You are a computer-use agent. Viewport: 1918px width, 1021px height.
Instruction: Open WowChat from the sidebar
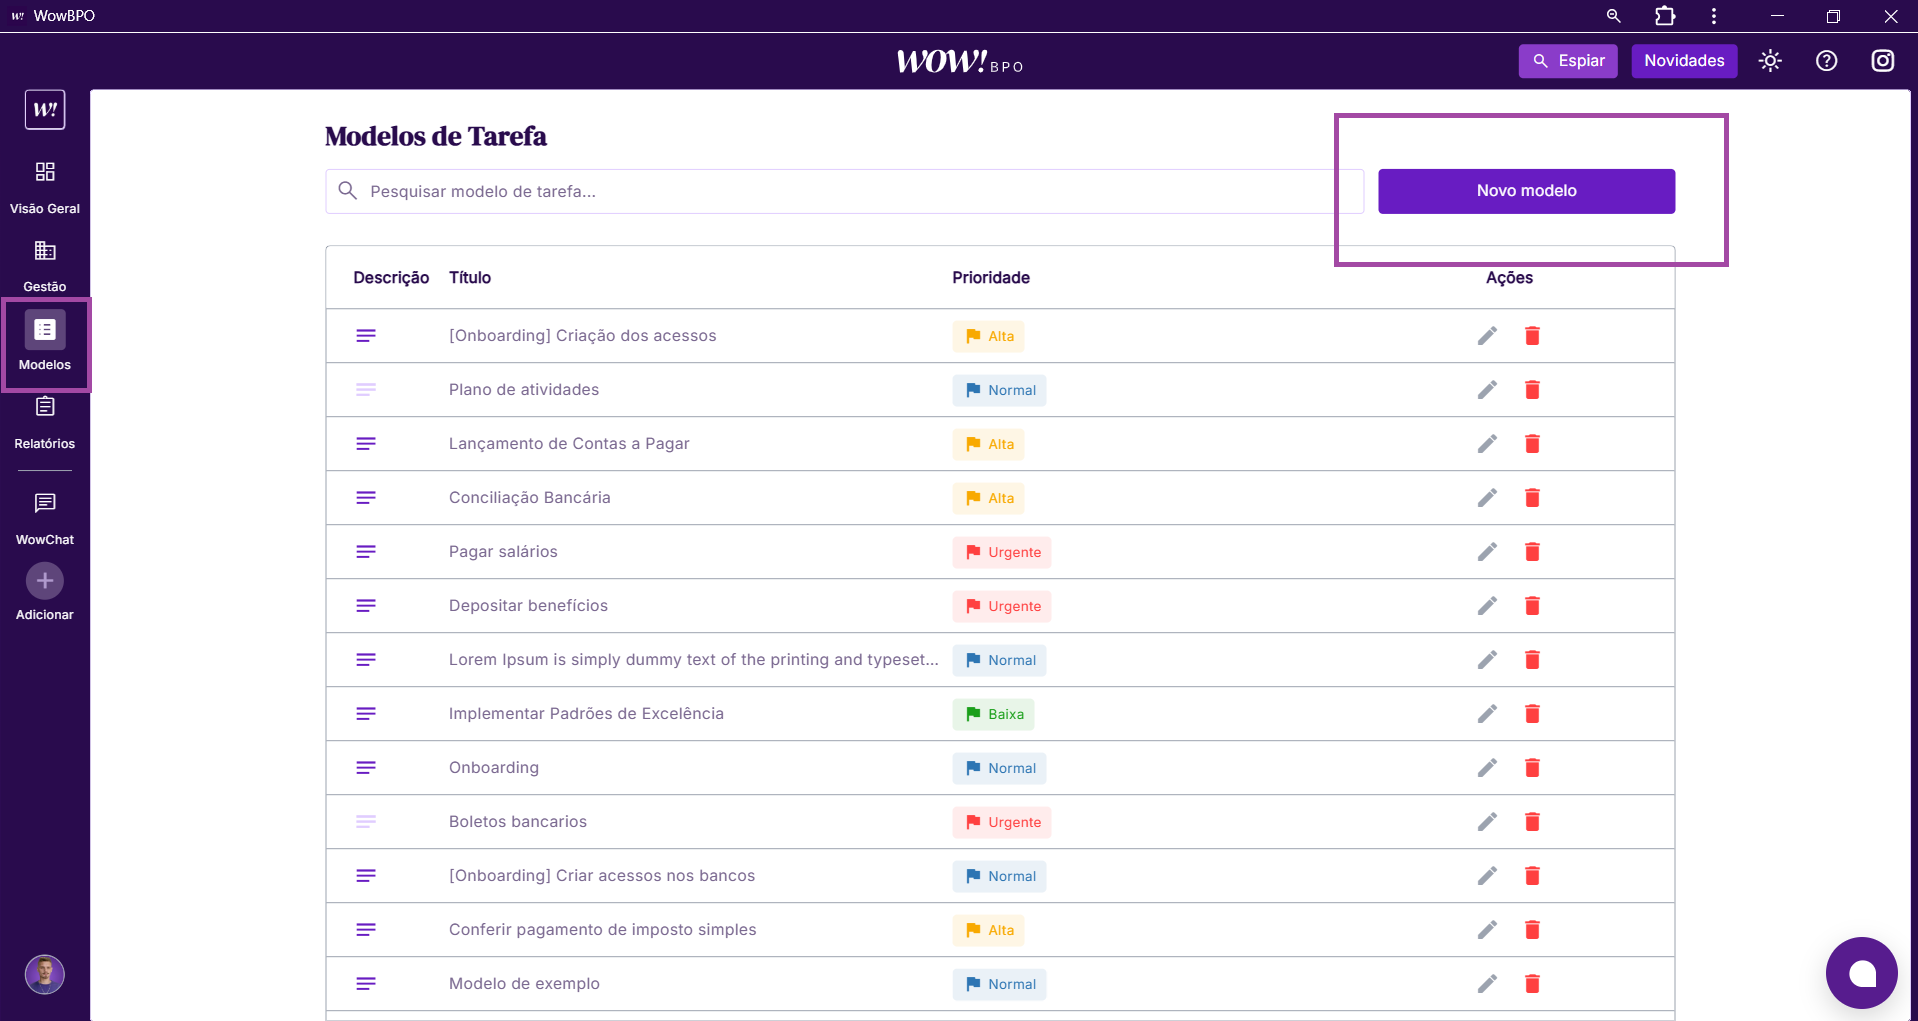coord(45,517)
